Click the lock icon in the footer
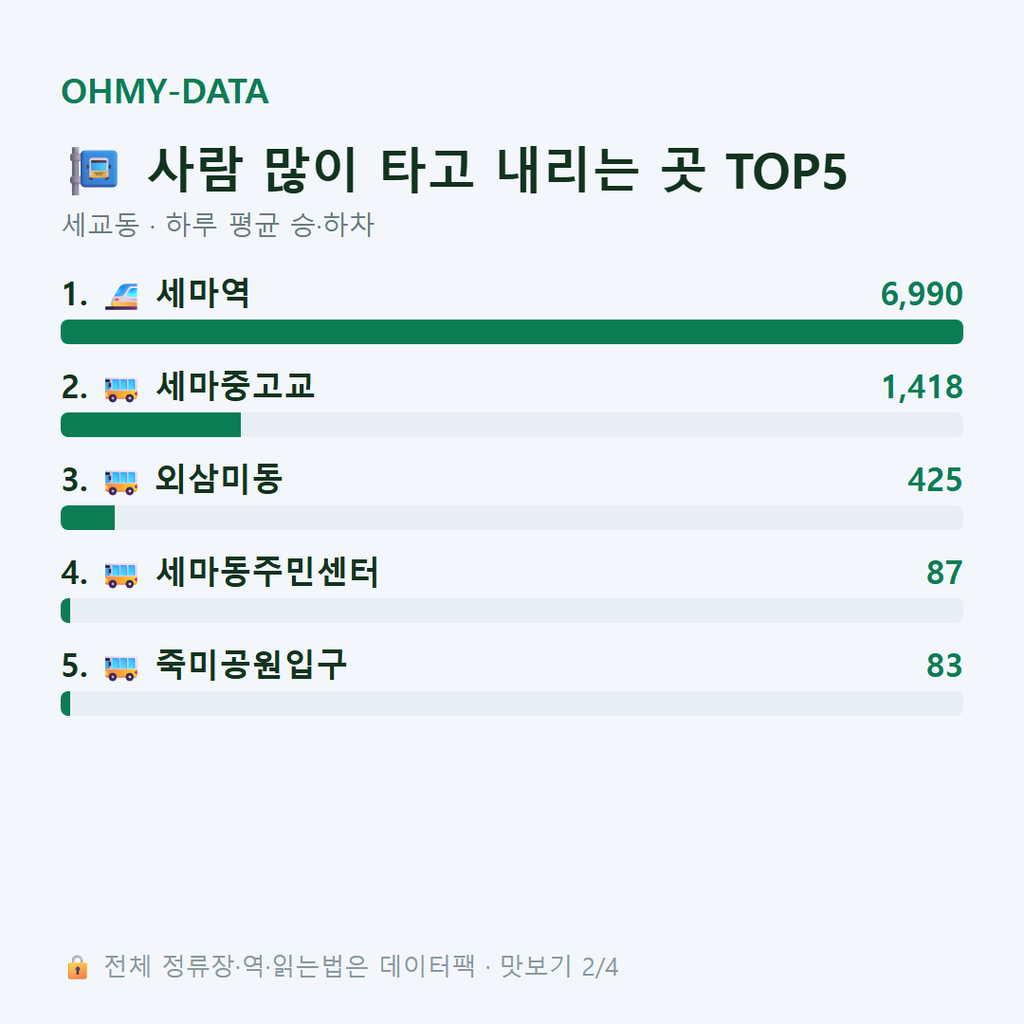Viewport: 1024px width, 1024px height. tap(77, 967)
